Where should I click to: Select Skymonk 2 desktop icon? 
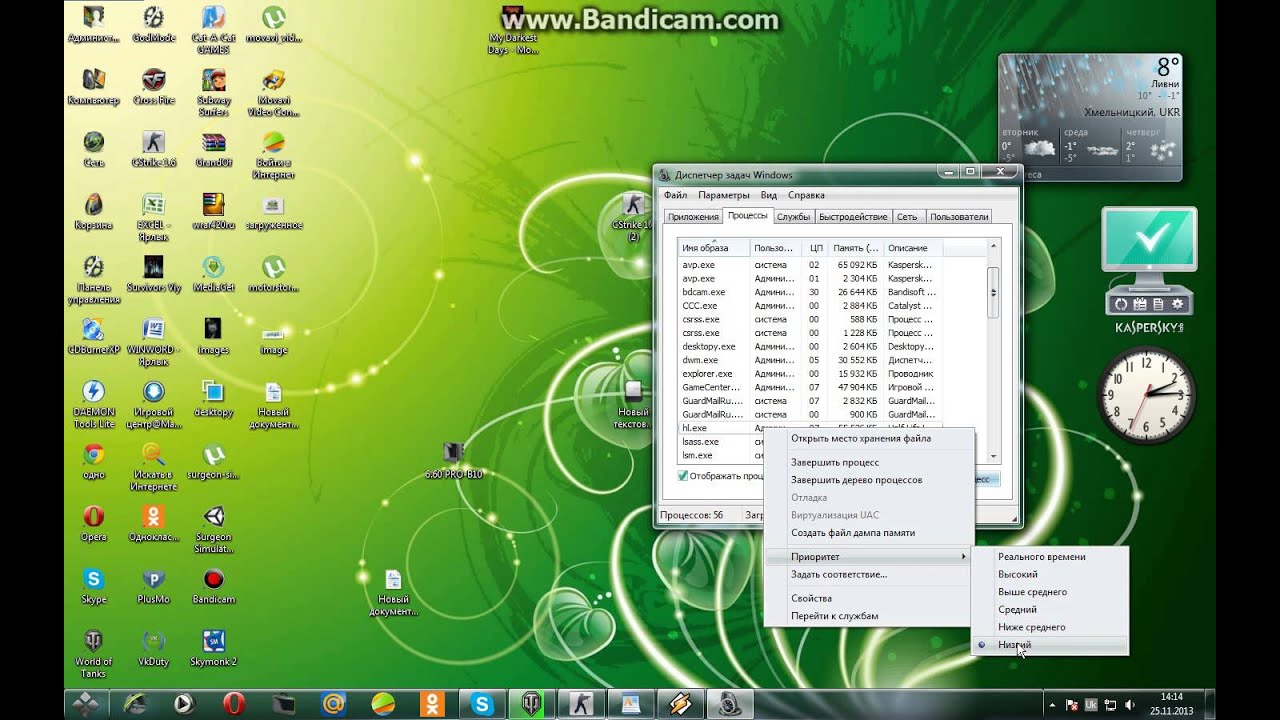213,647
